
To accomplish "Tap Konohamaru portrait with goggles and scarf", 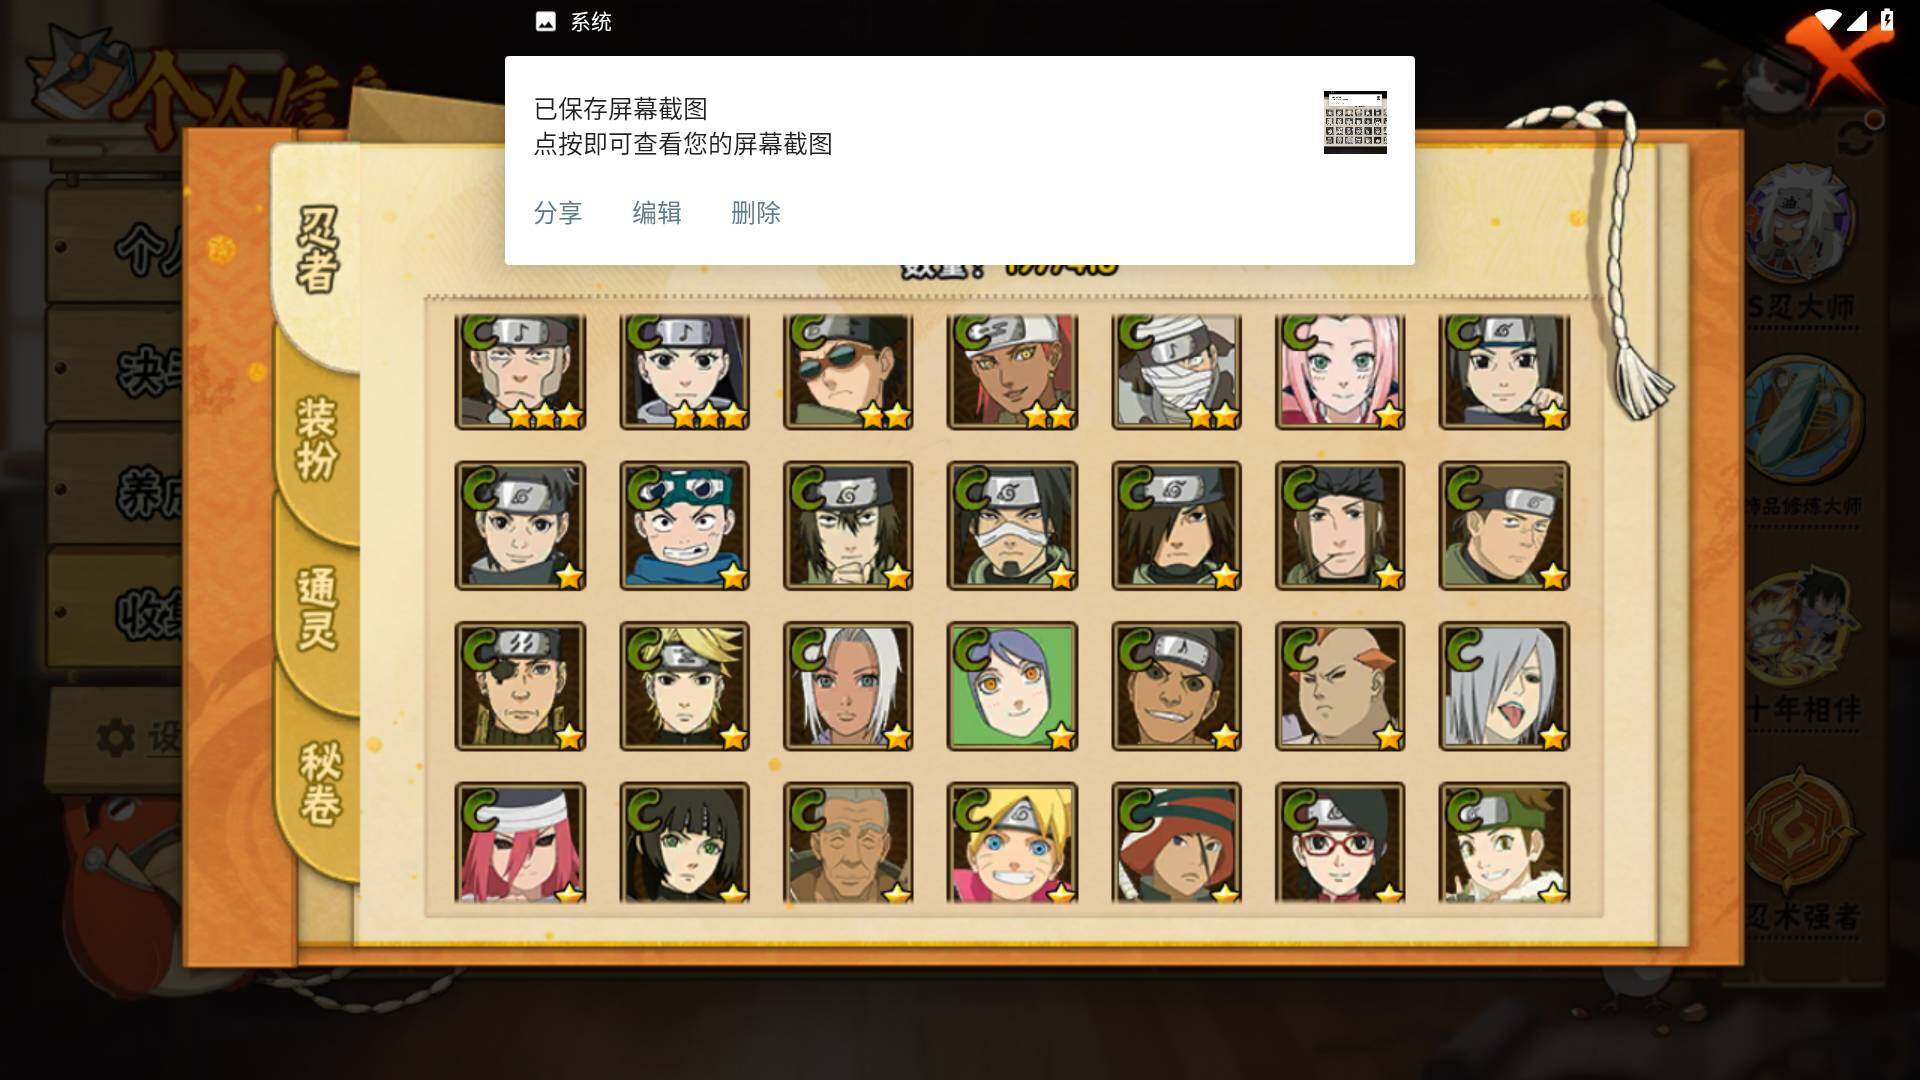I will coord(684,525).
